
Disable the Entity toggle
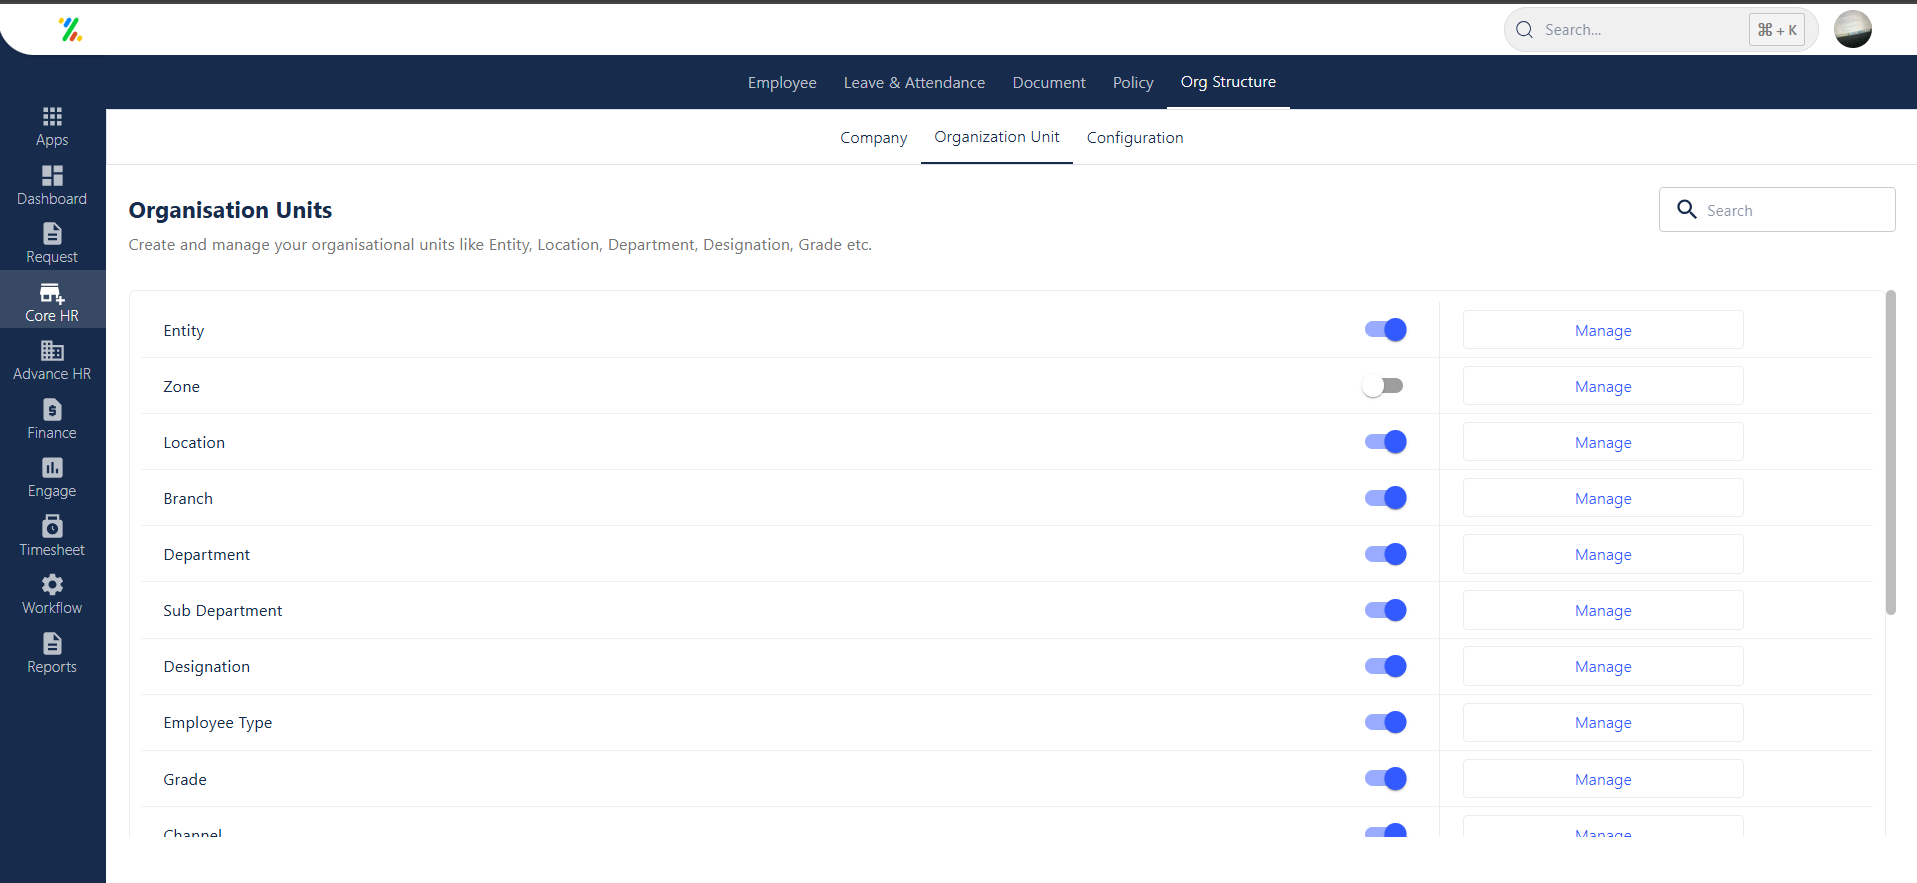tap(1386, 330)
